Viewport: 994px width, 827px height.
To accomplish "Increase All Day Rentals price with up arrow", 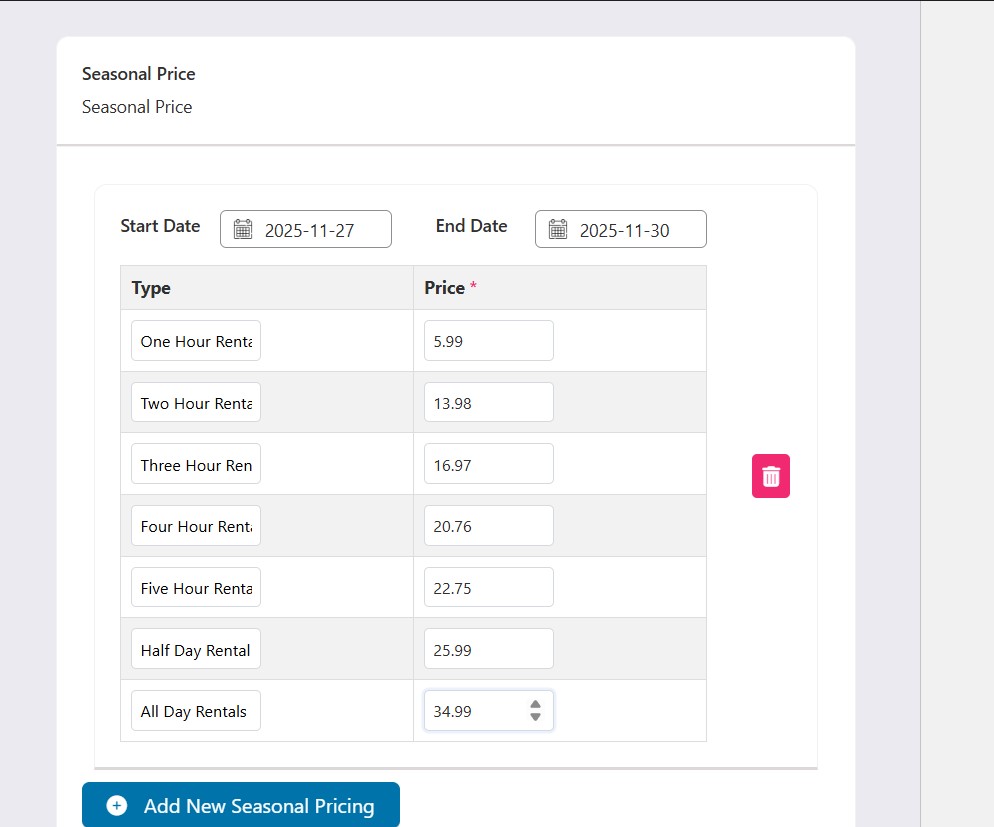I will tap(535, 704).
